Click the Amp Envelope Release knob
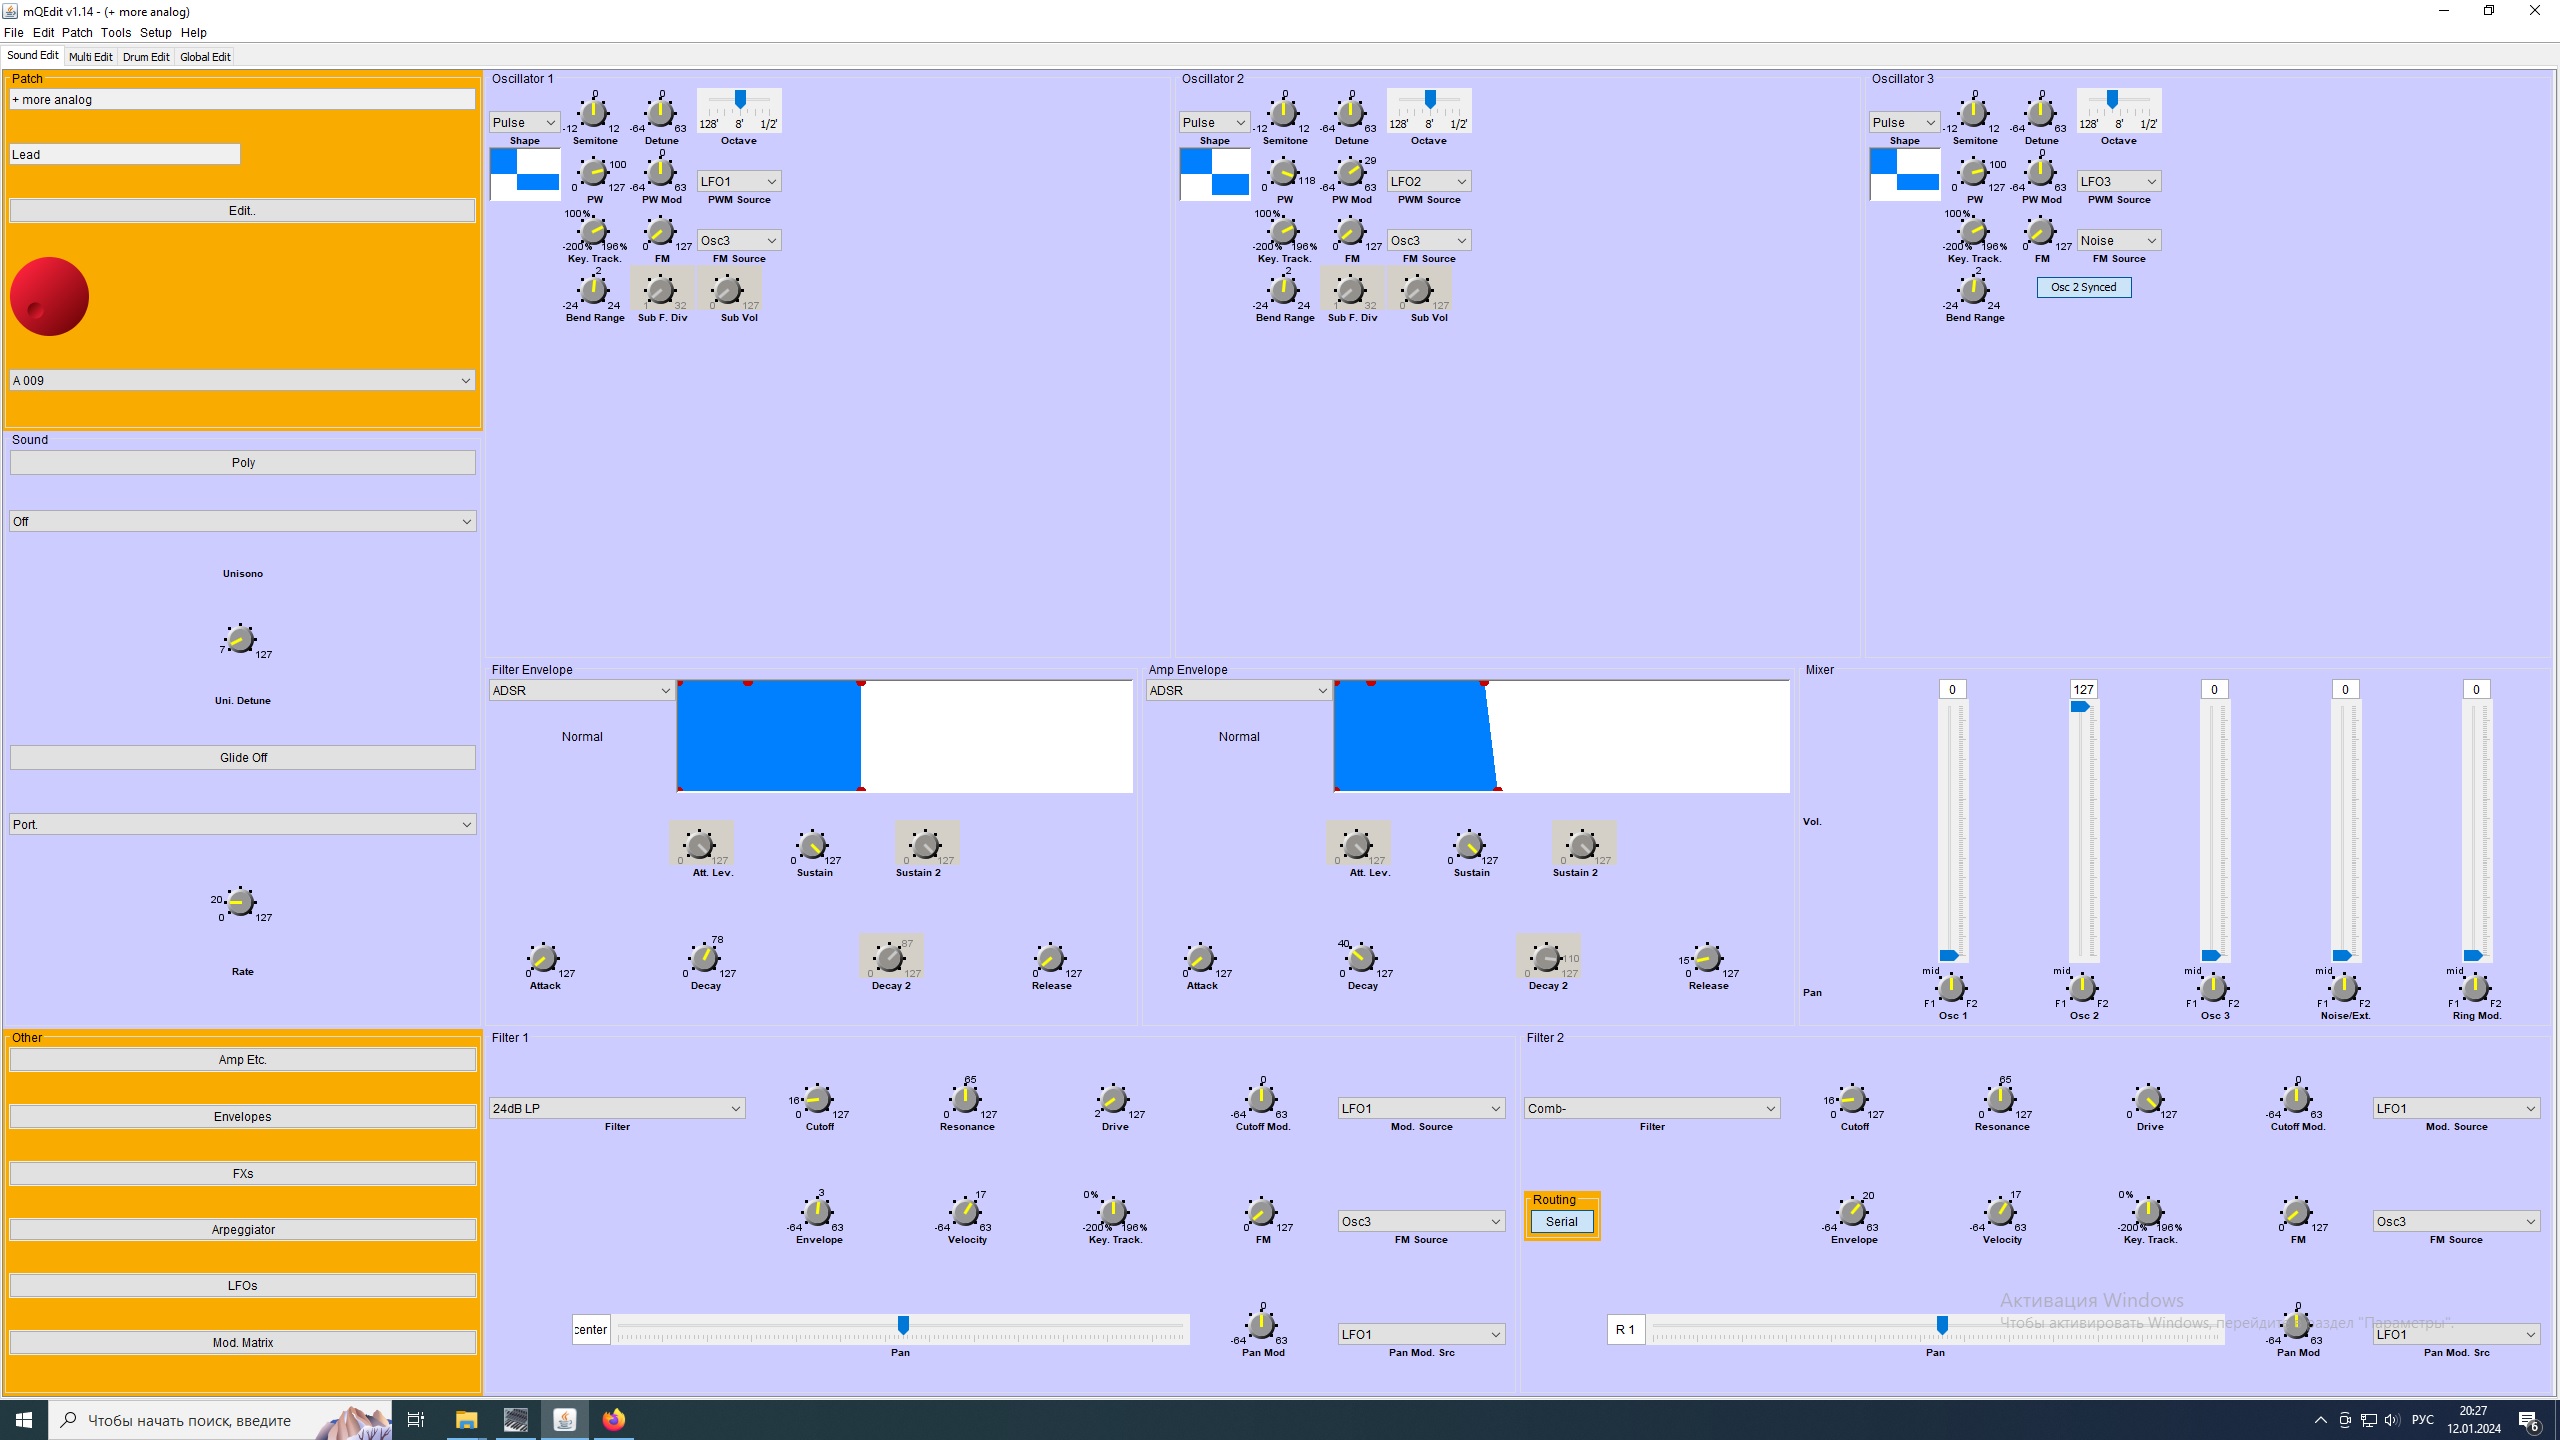 [1707, 959]
